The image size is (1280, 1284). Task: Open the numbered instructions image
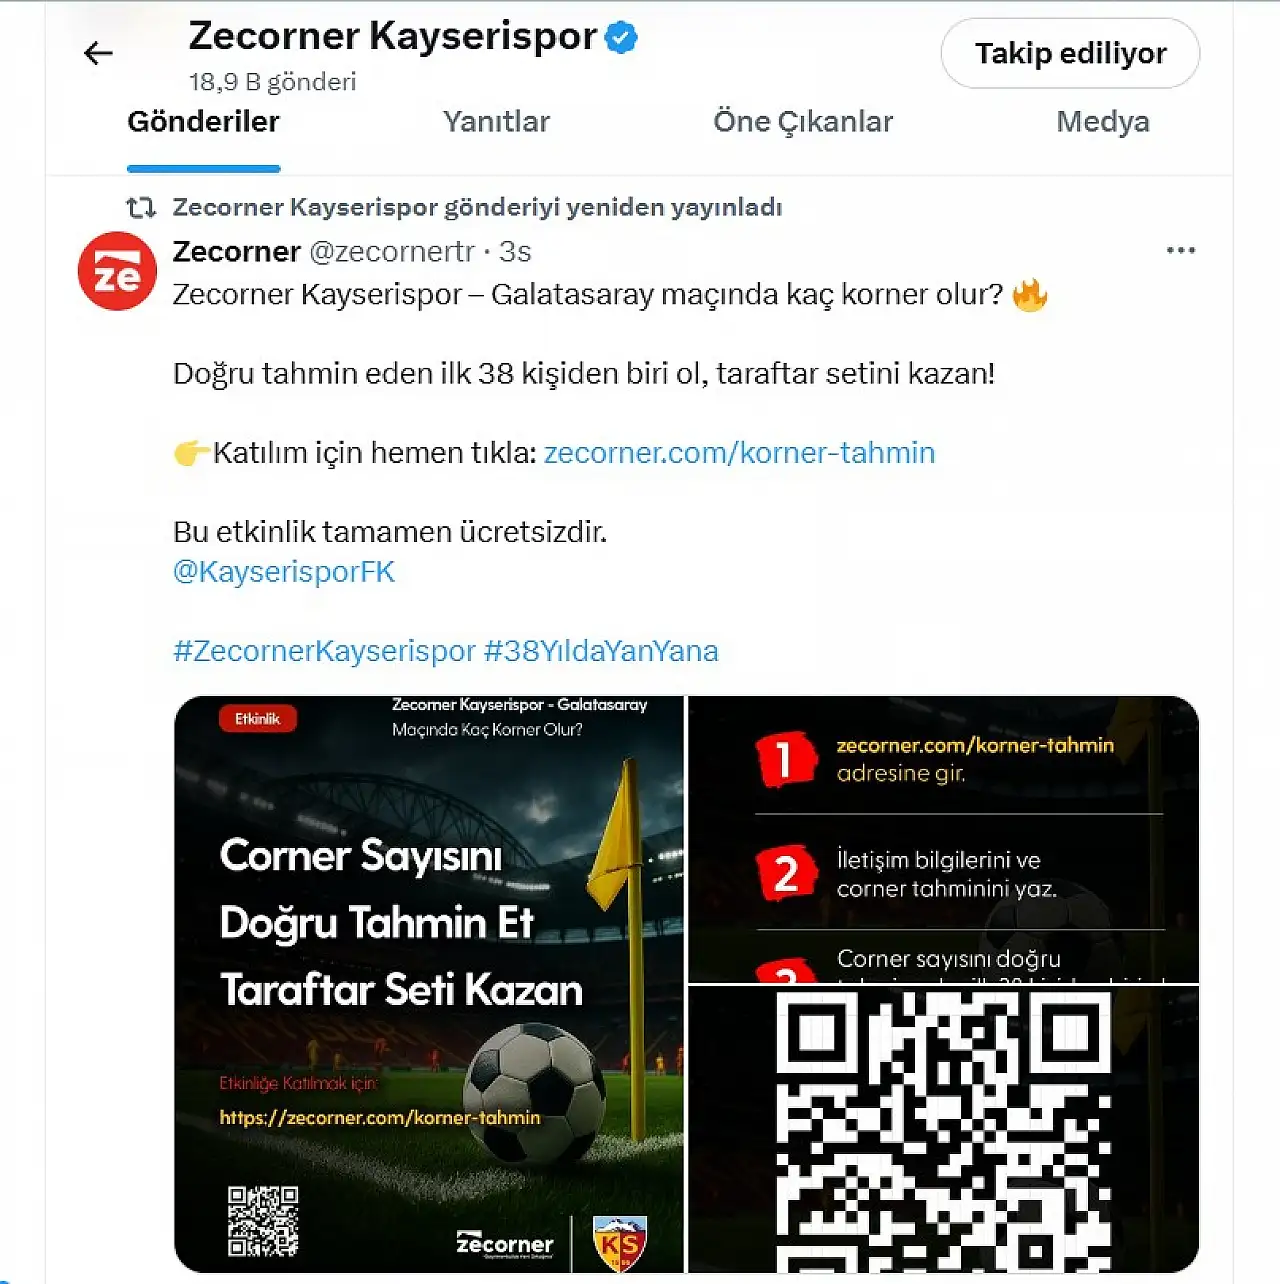pyautogui.click(x=943, y=839)
